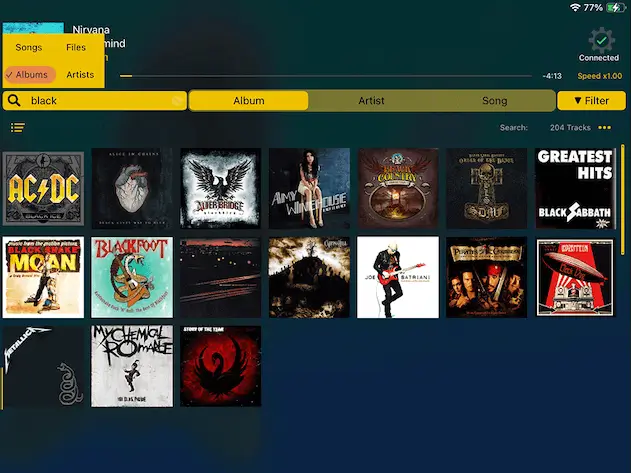Image resolution: width=631 pixels, height=473 pixels.
Task: Open the Alter Bridge Blackbird album
Action: [x=221, y=188]
